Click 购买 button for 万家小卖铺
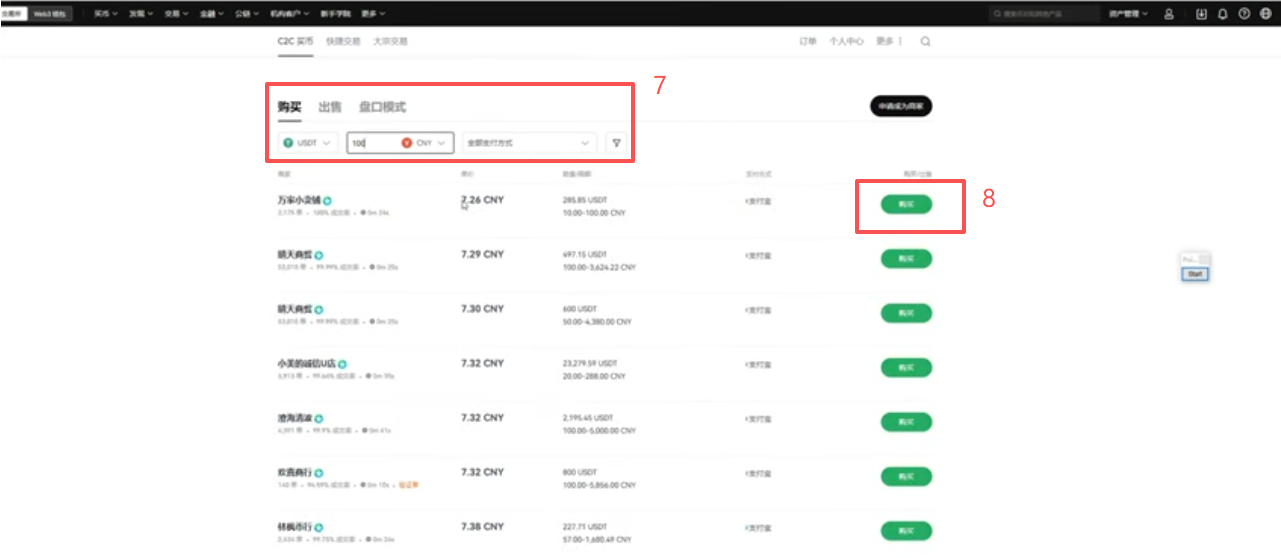1281x558 pixels. click(x=906, y=204)
